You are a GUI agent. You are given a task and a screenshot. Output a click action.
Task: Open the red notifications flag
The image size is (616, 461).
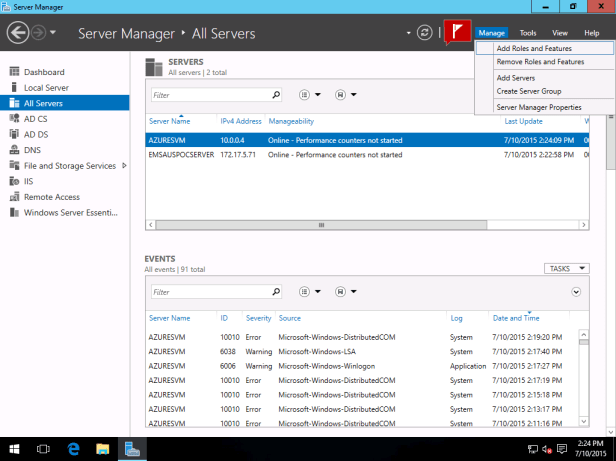click(x=456, y=32)
